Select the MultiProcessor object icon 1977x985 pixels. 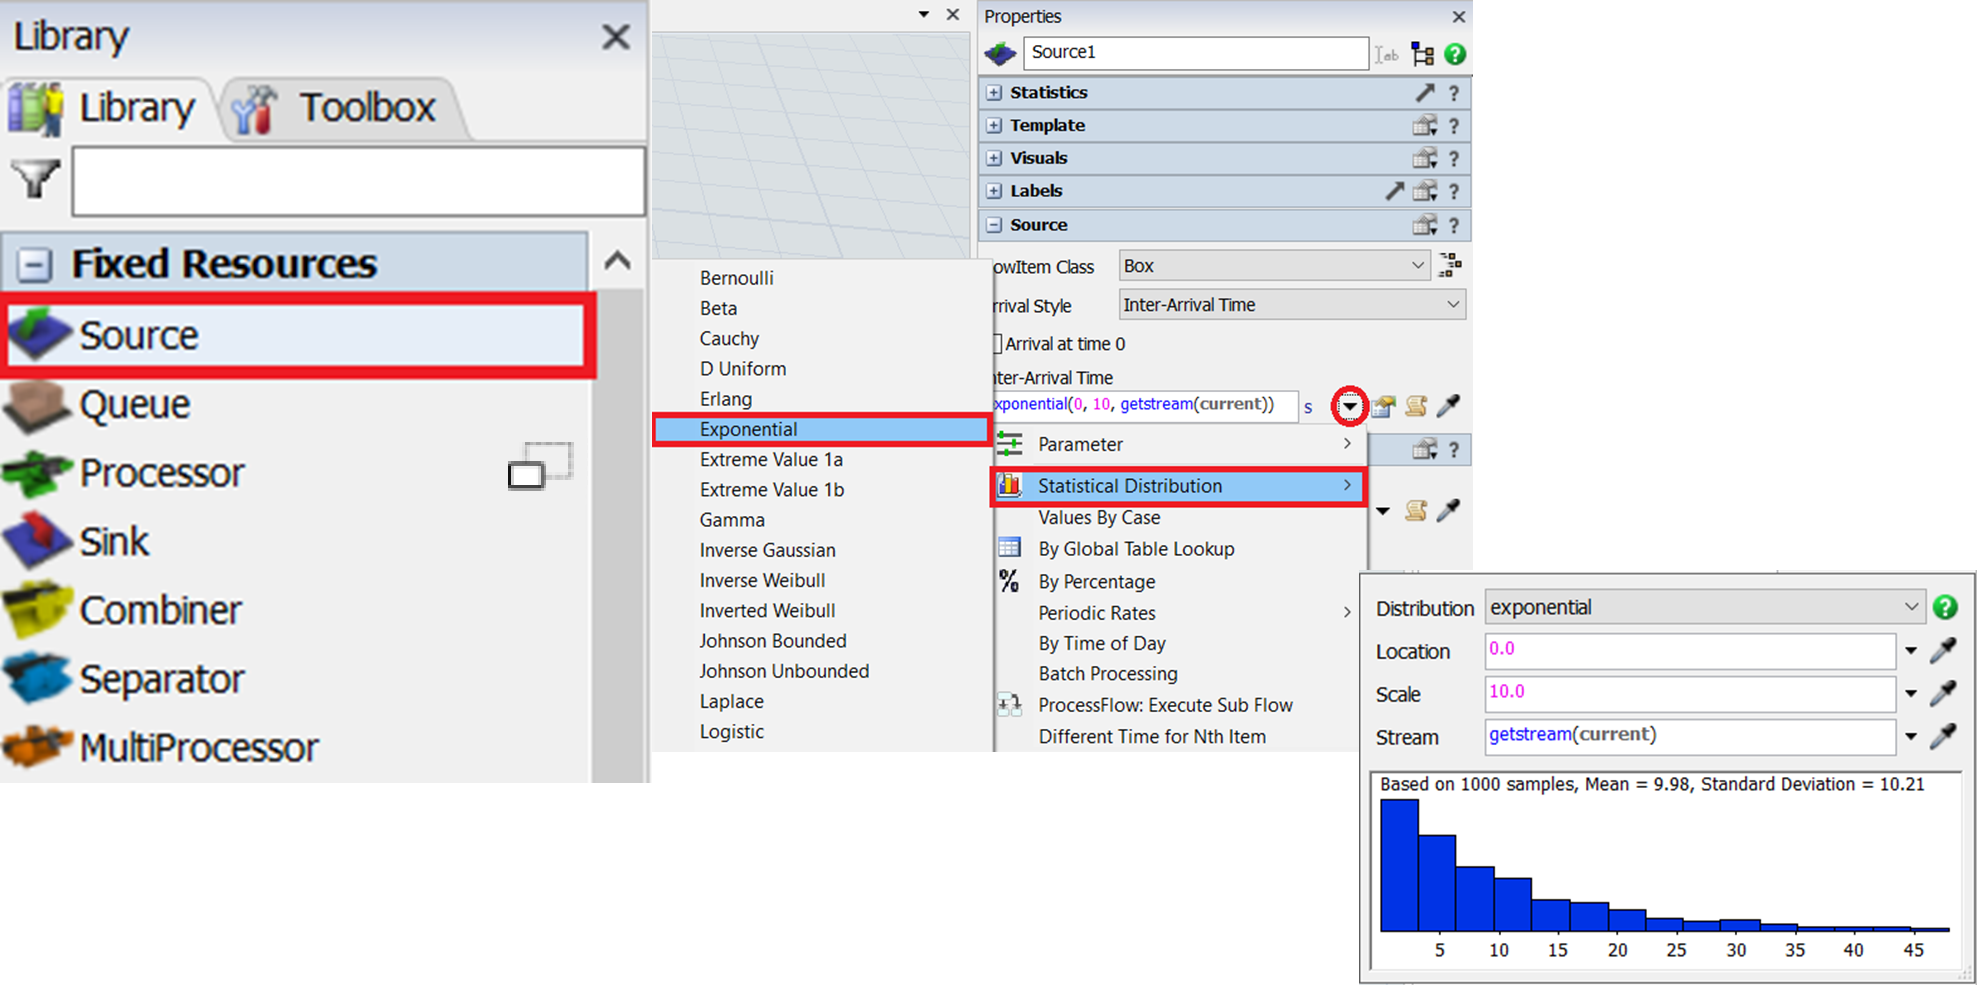click(x=38, y=747)
